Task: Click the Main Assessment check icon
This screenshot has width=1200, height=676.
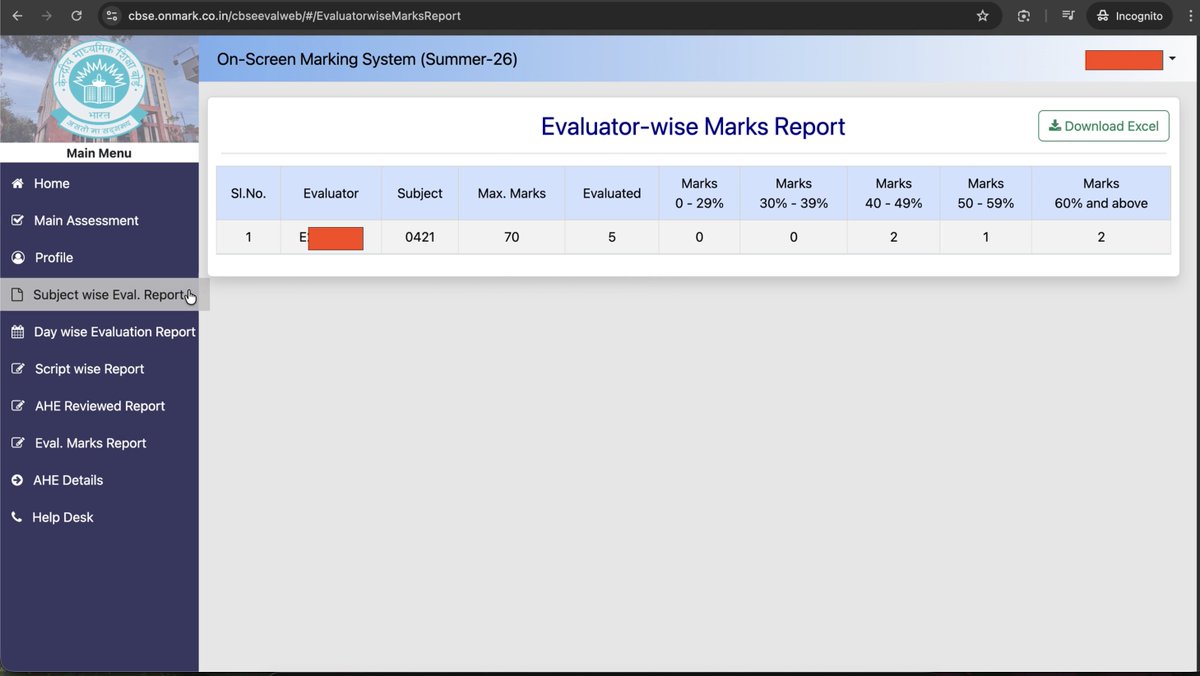Action: 17,220
